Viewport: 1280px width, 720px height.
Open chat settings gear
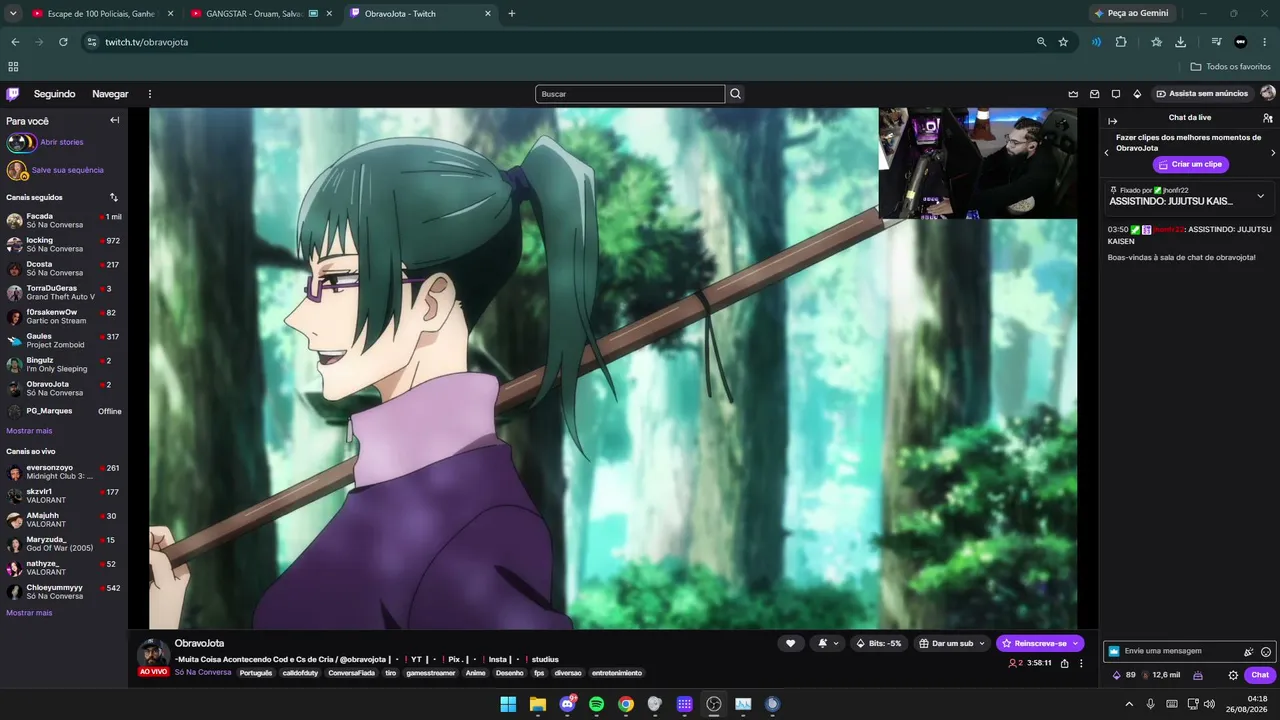tap(1233, 675)
